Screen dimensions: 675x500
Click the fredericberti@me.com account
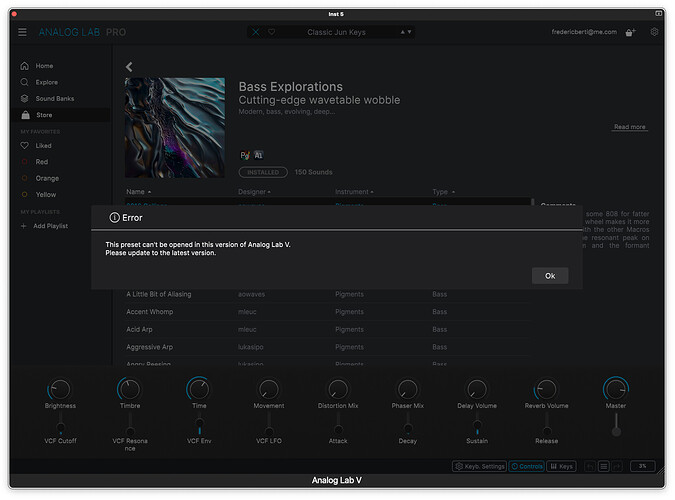coord(584,32)
